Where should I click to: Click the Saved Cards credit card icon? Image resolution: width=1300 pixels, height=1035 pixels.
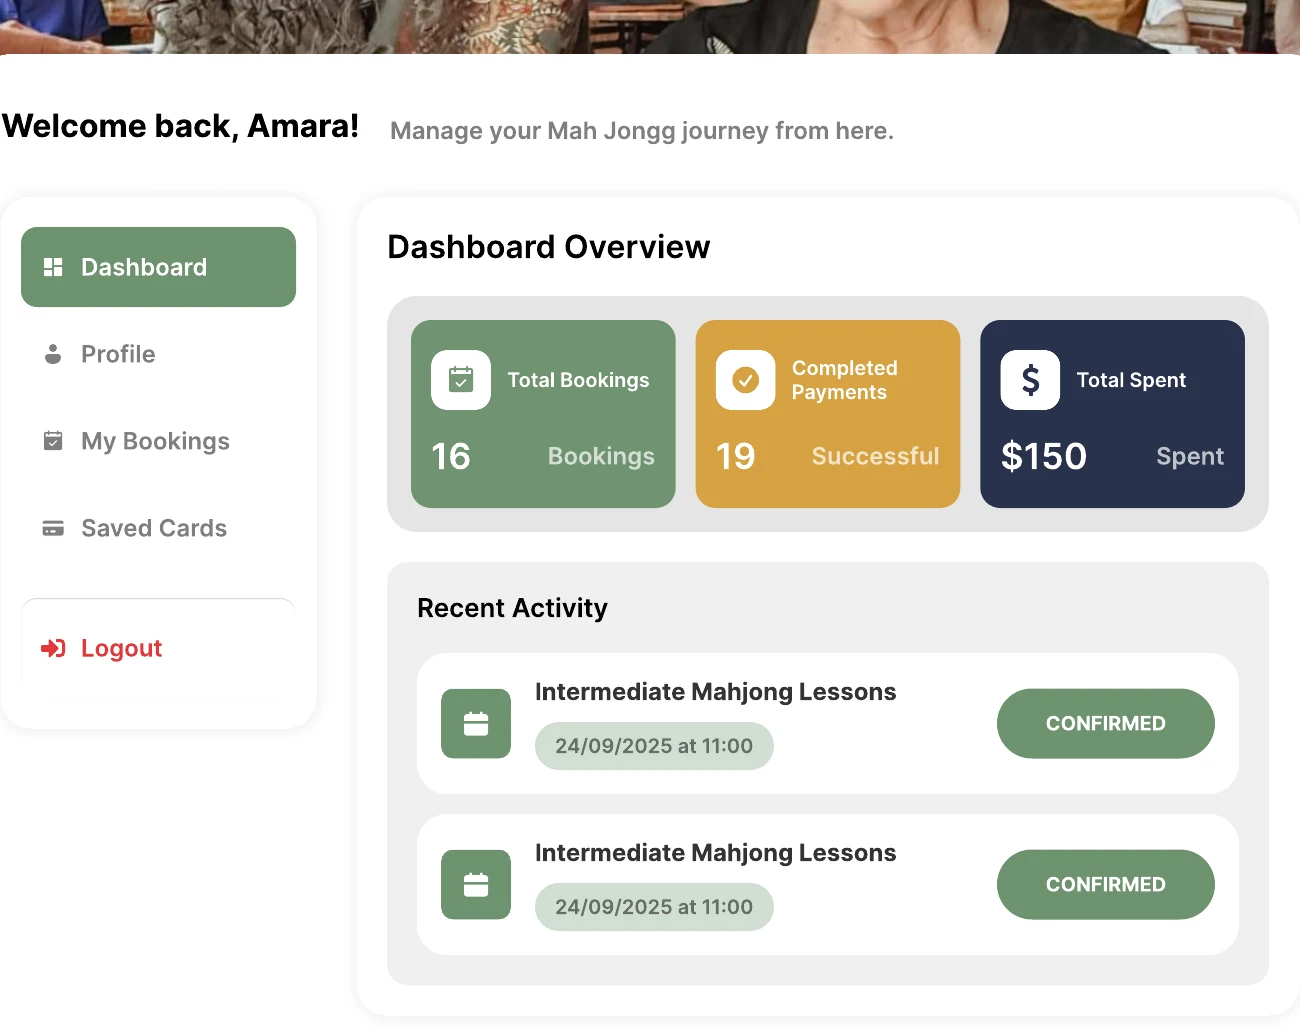(x=53, y=528)
